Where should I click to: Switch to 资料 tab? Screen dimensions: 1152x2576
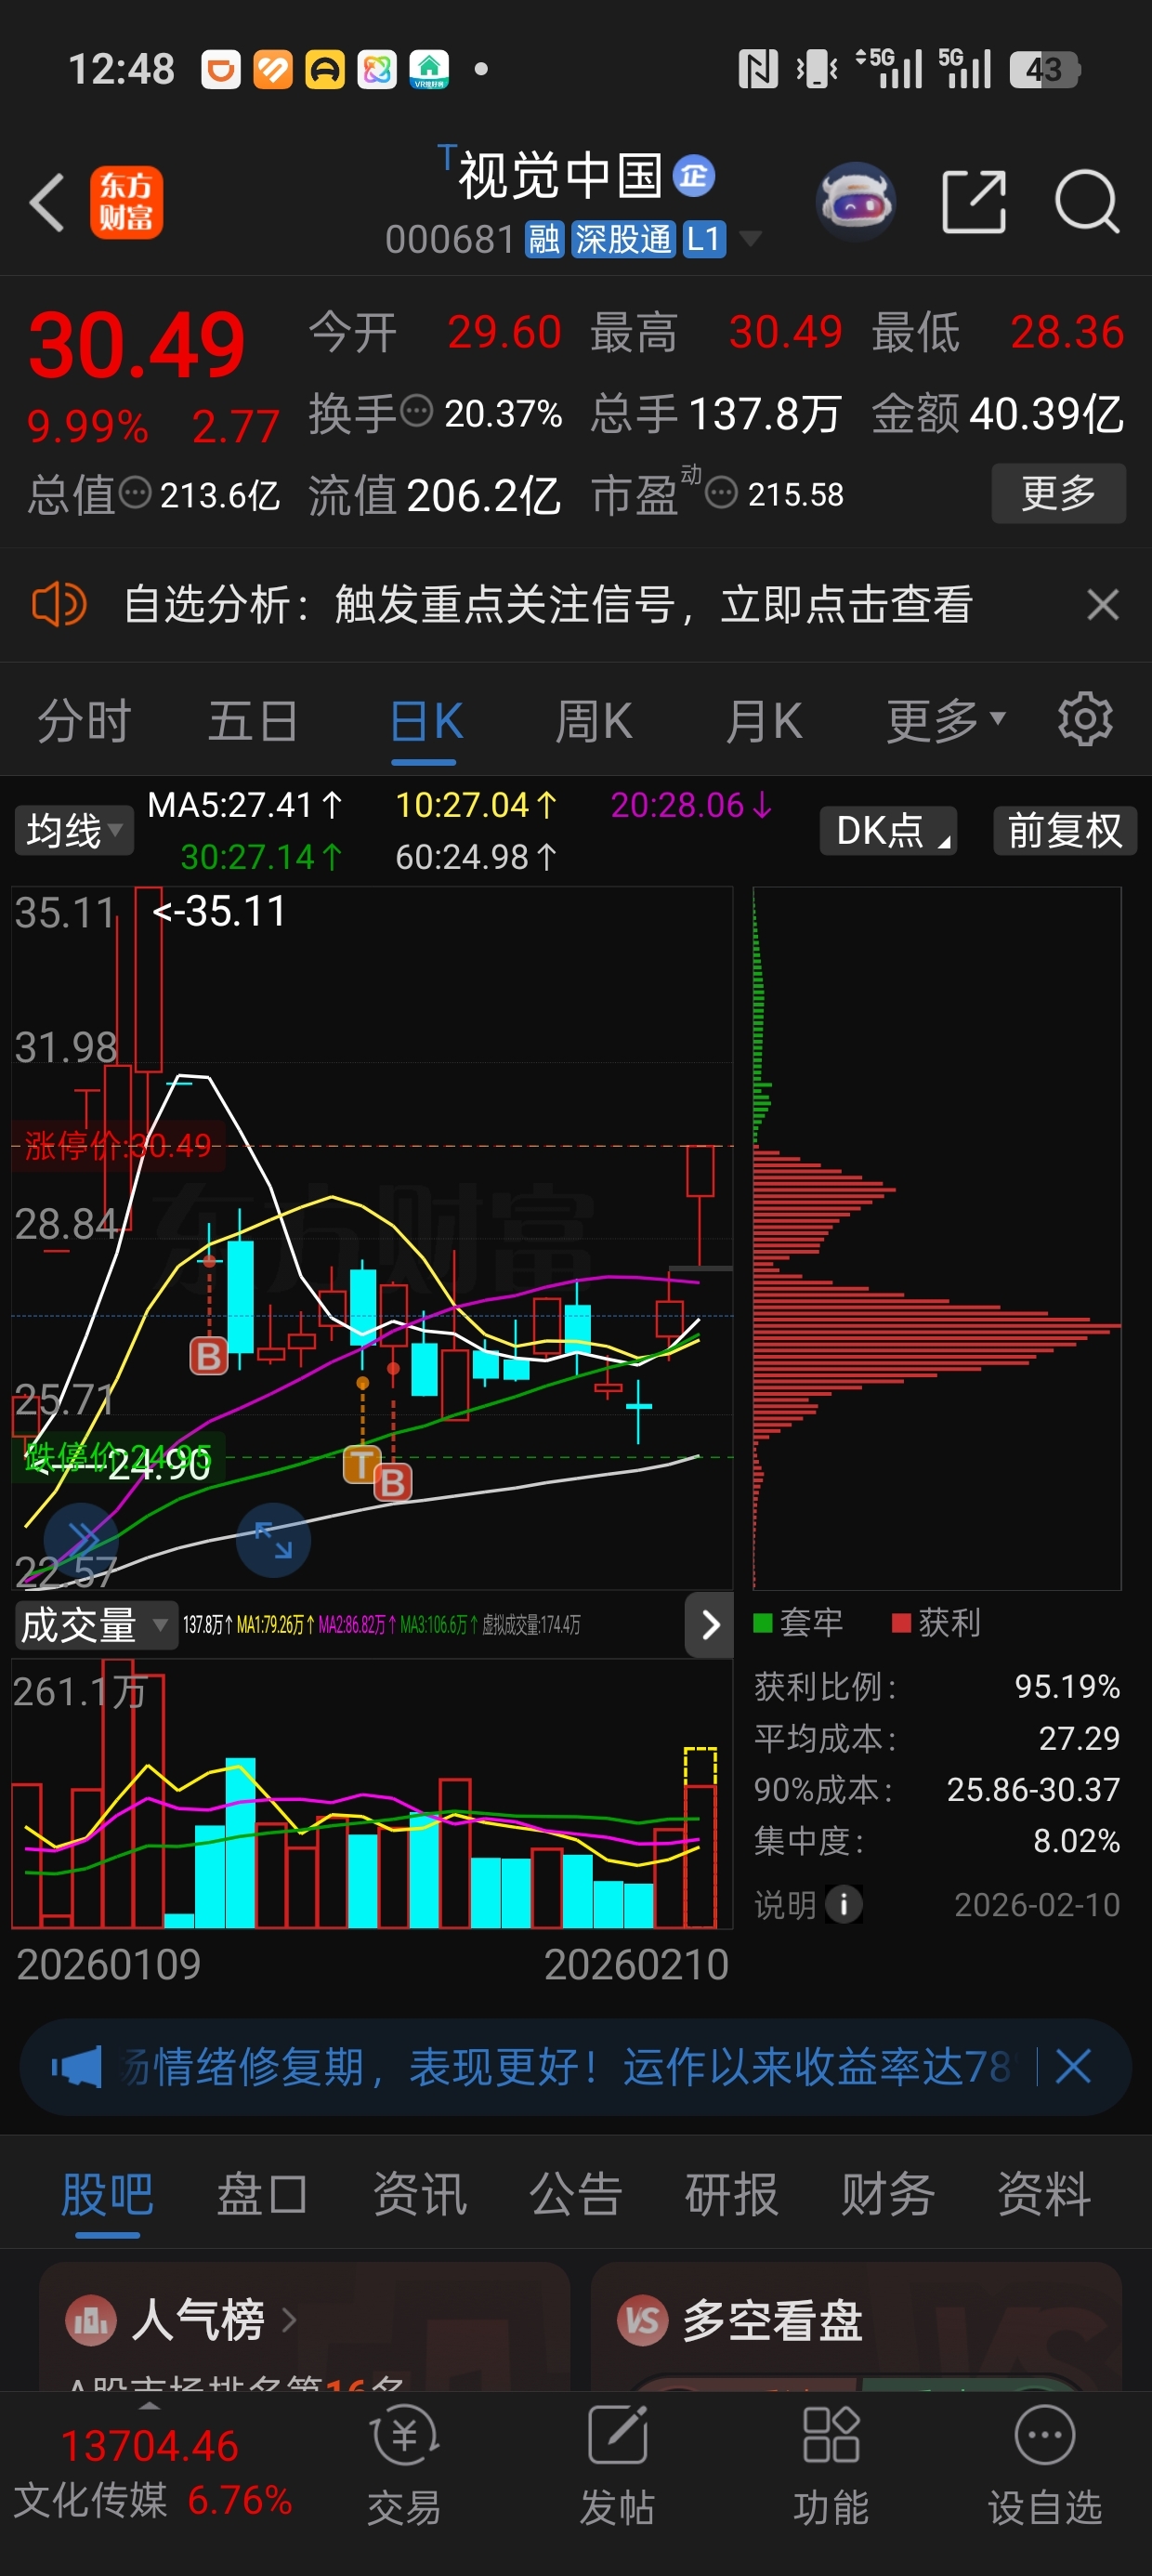click(x=1044, y=2194)
